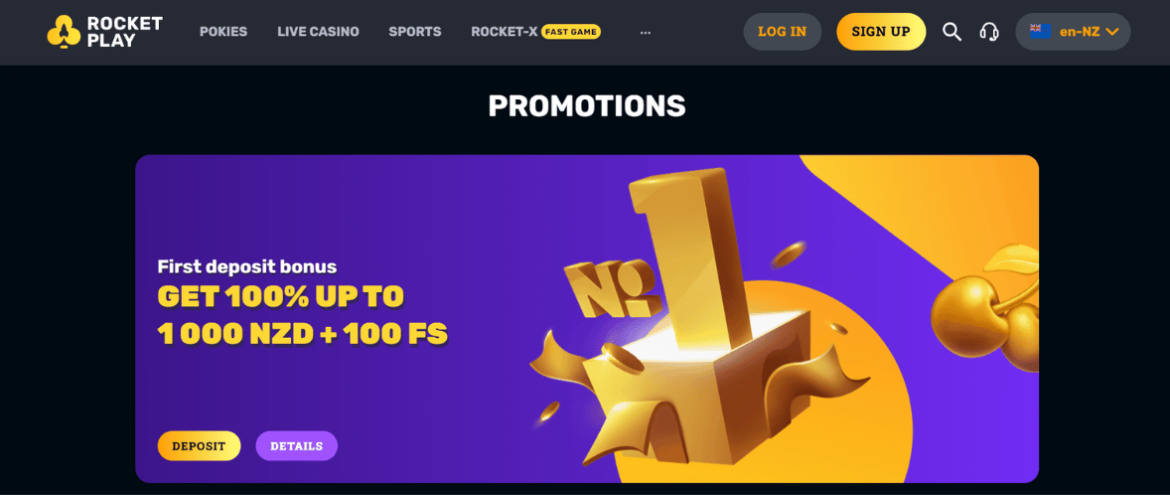Click the New Zealand flag icon
The image size is (1170, 495).
tap(1040, 31)
